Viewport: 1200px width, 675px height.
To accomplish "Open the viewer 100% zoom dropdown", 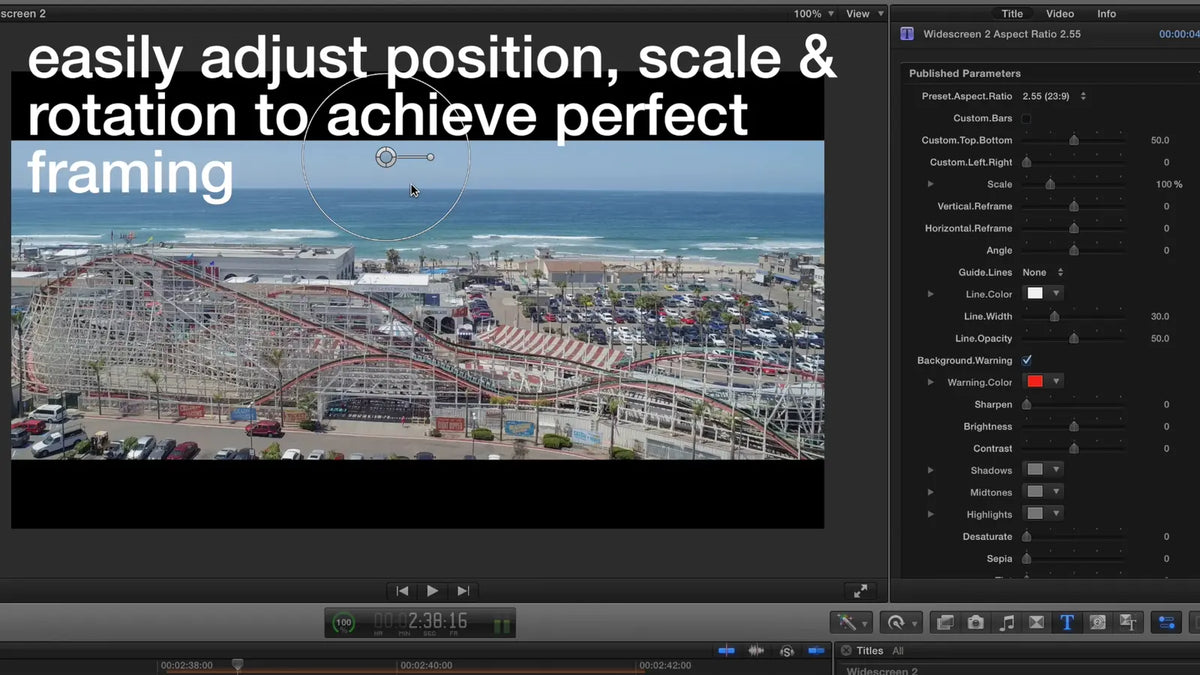I will pyautogui.click(x=814, y=14).
